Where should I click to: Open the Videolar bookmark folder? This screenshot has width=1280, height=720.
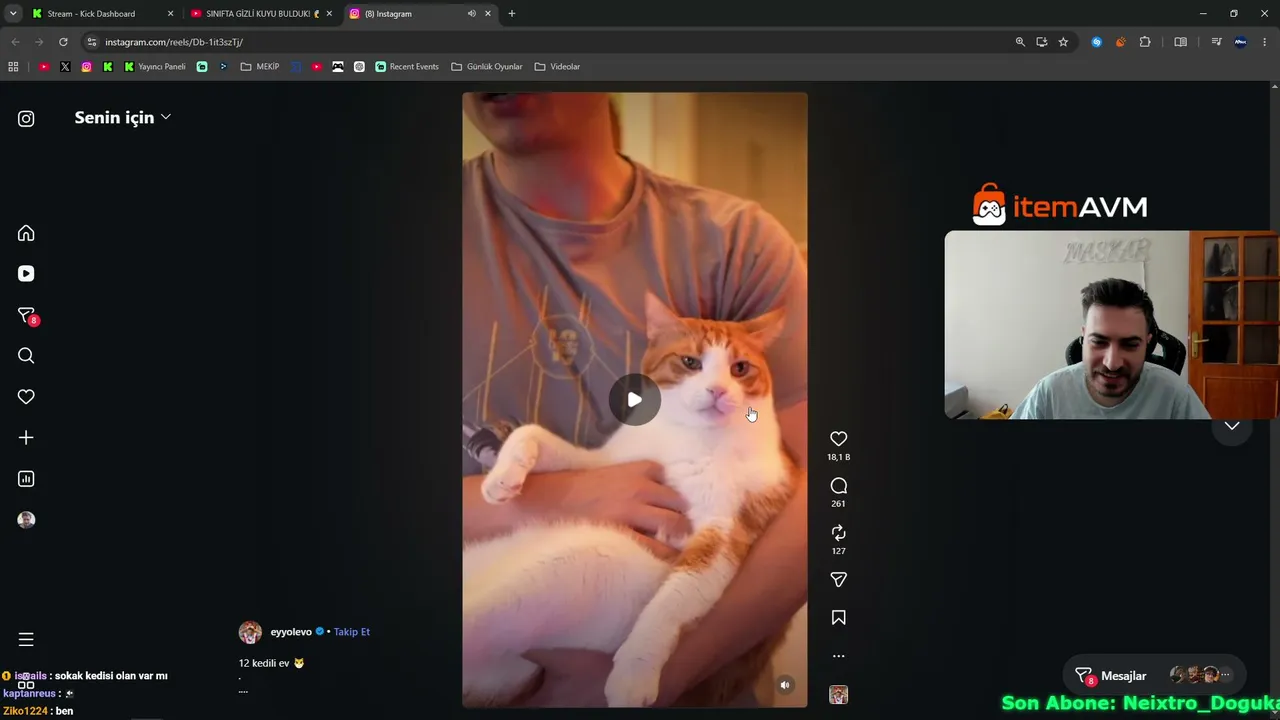(x=557, y=67)
